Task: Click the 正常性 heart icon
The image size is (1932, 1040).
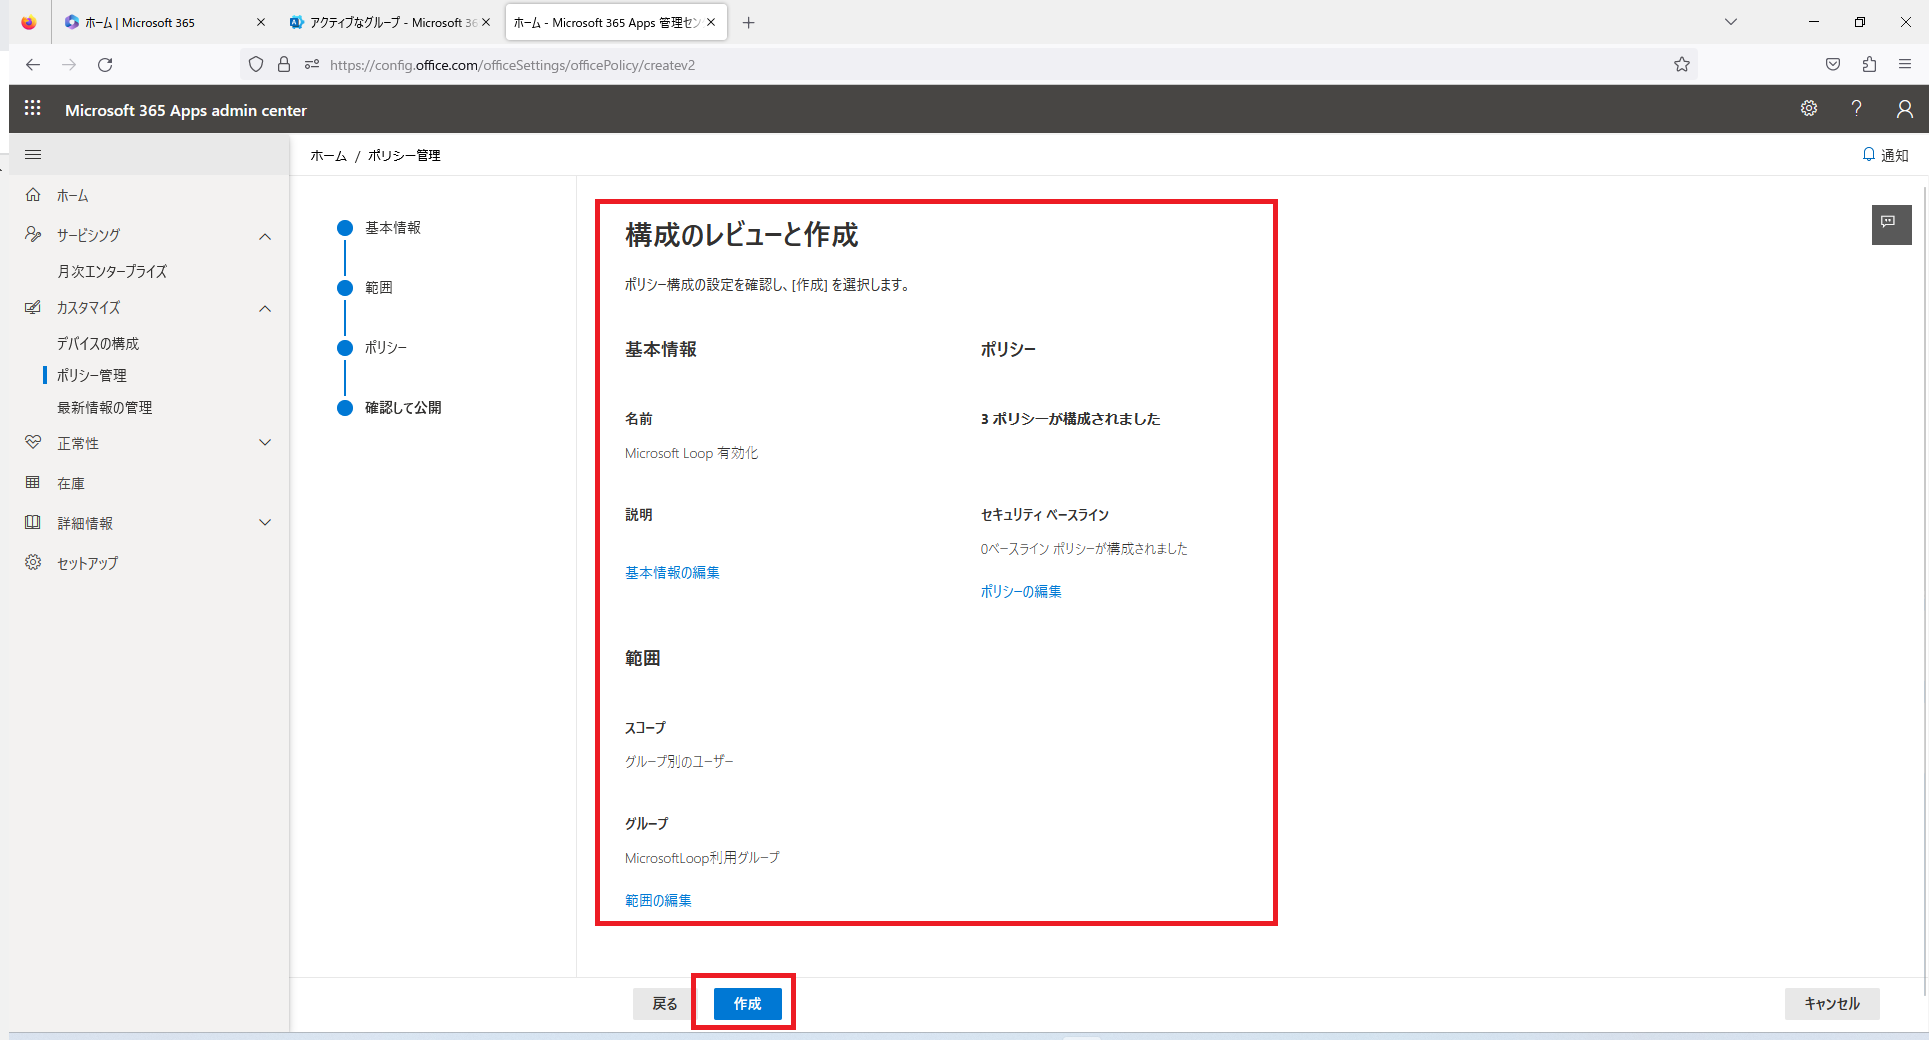Action: (x=33, y=442)
